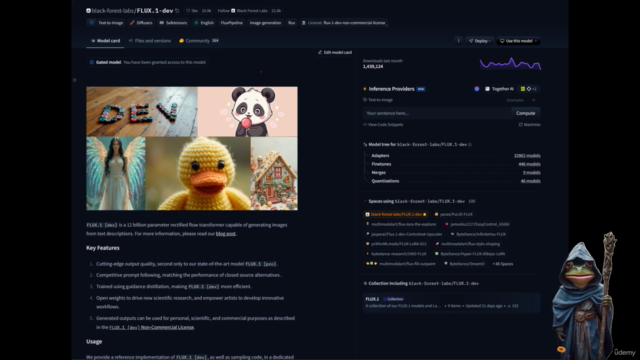640x360 pixels.
Task: Open the three-dot more options menu
Action: click(458, 41)
